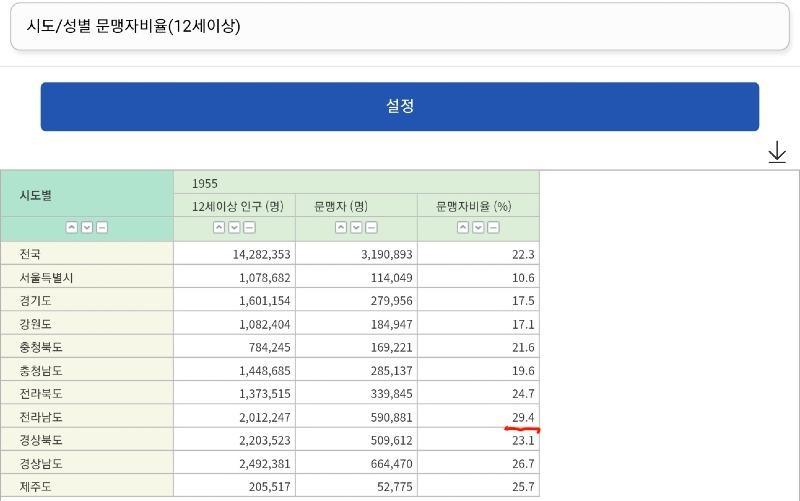Click Seoul illiterate count 114,049
This screenshot has width=800, height=501.
tap(391, 278)
